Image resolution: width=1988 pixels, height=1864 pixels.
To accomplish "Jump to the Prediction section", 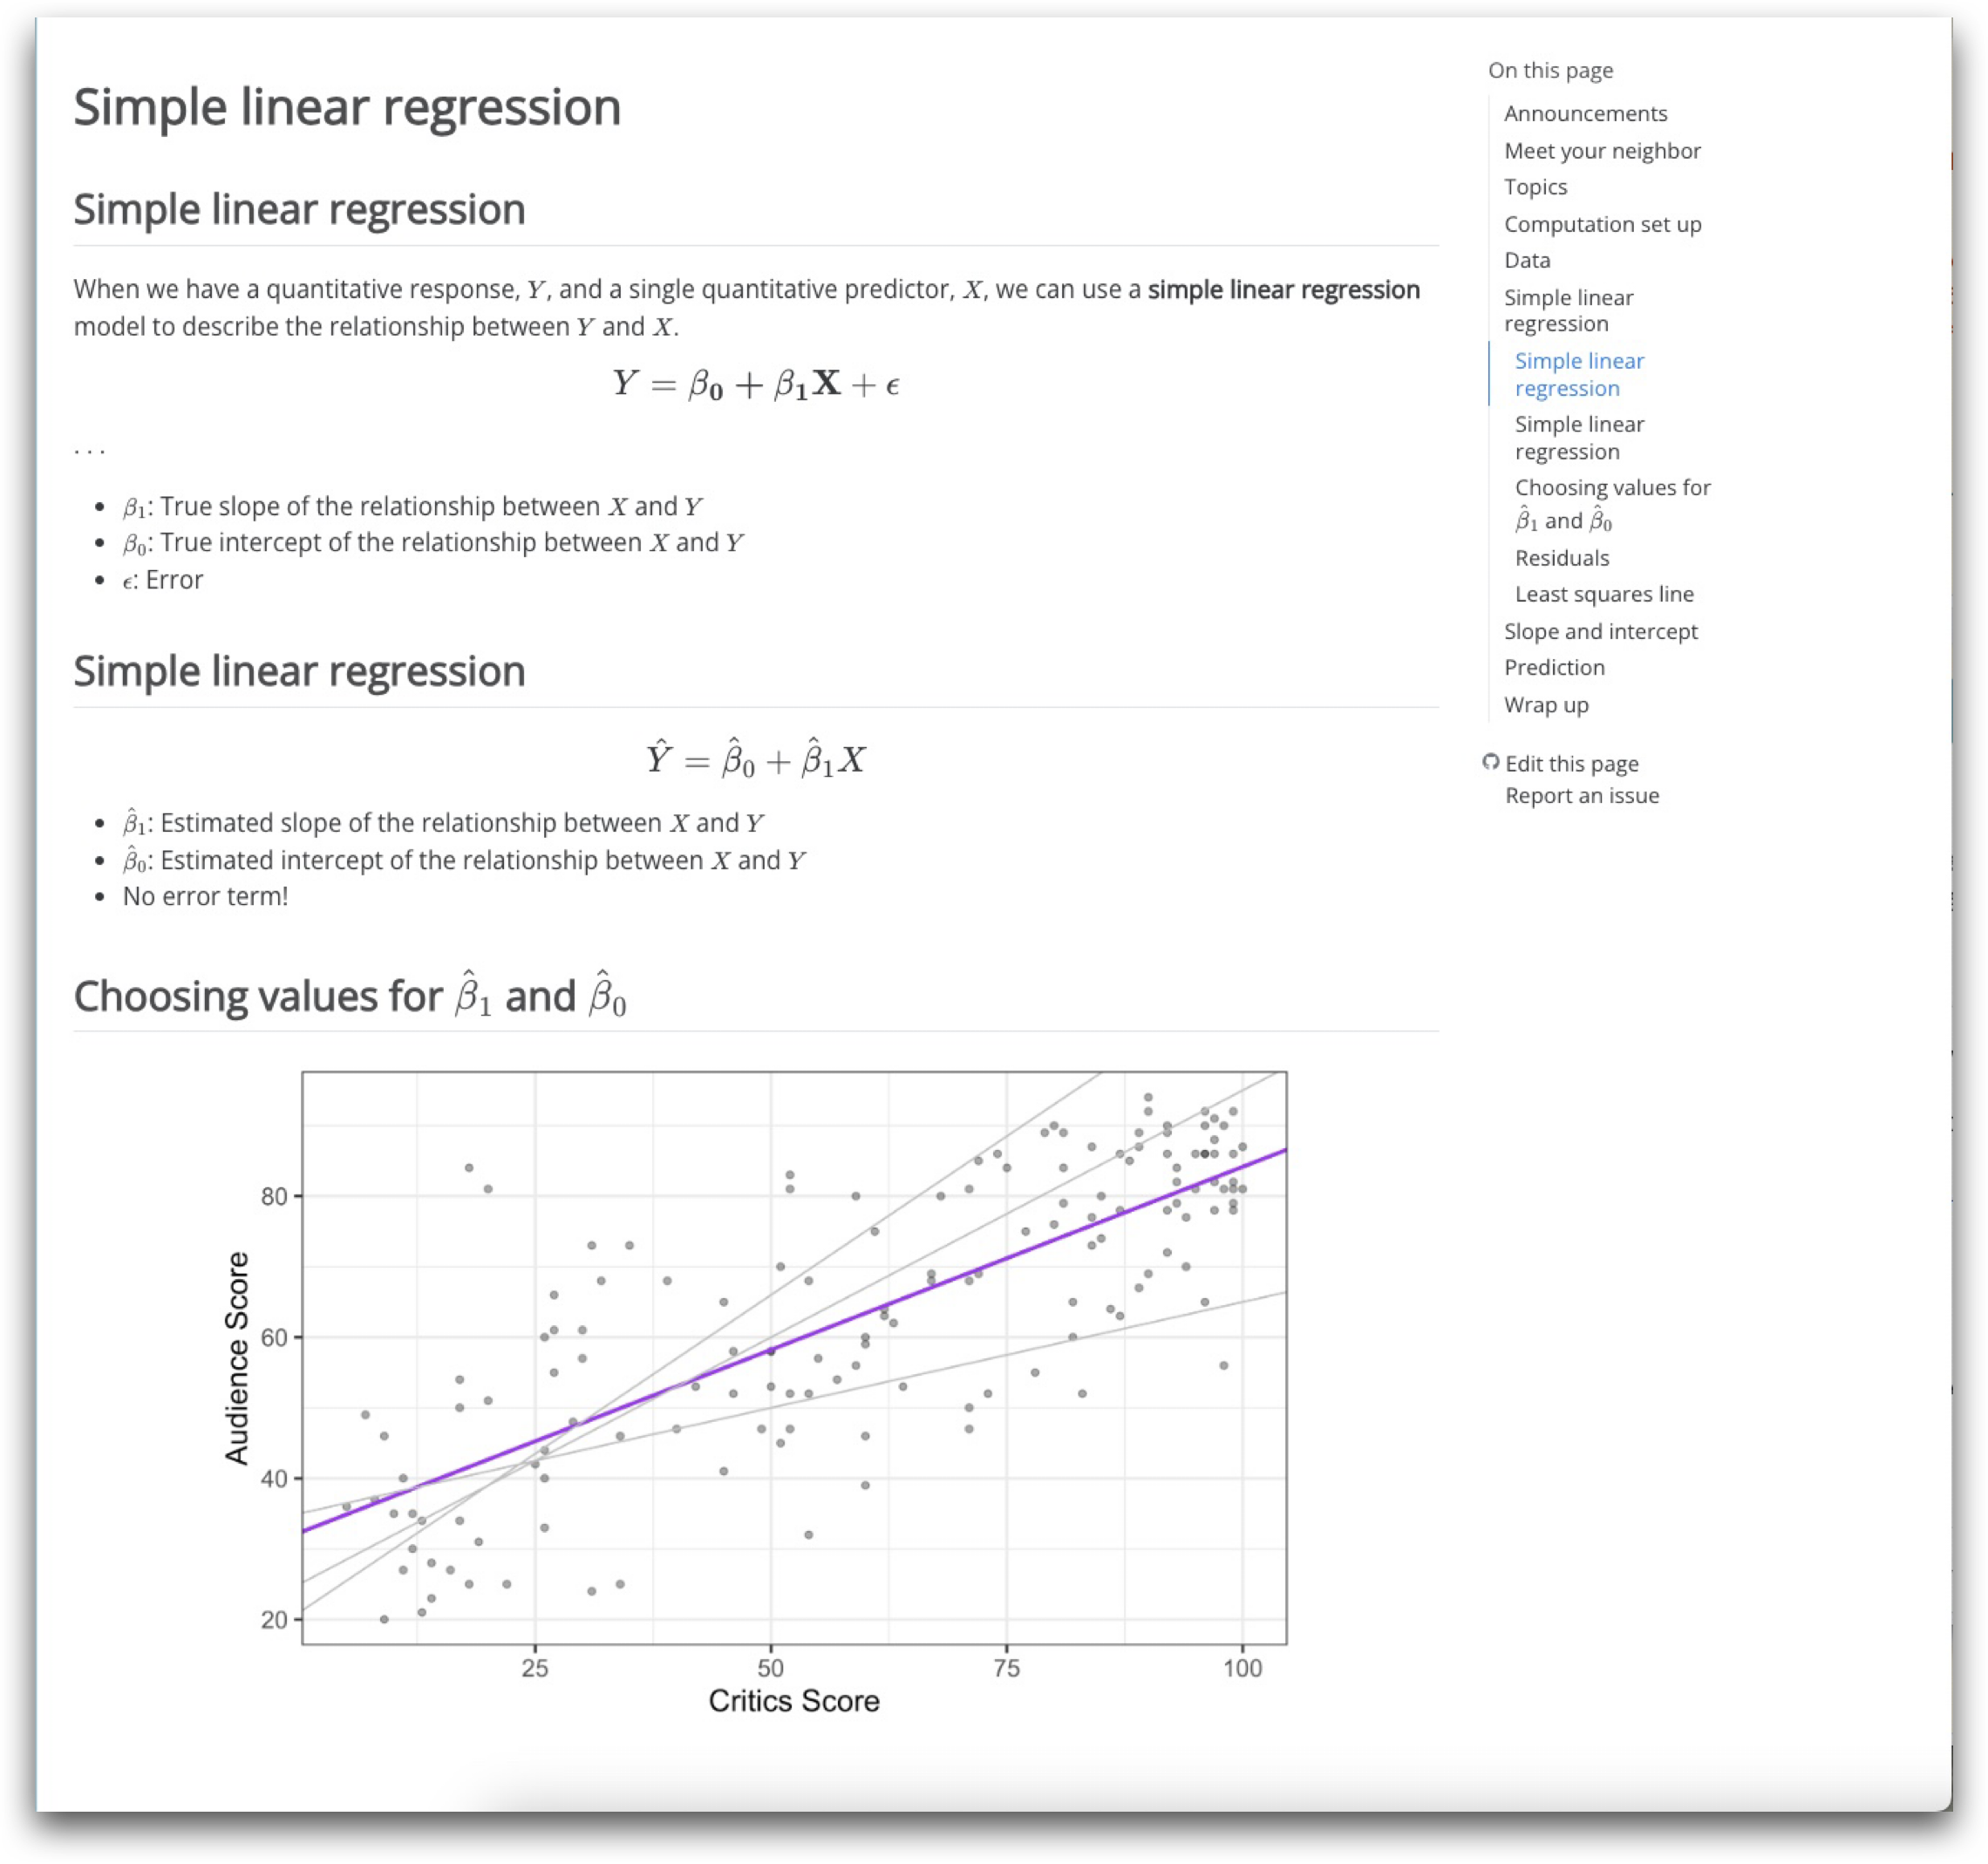I will (1554, 667).
